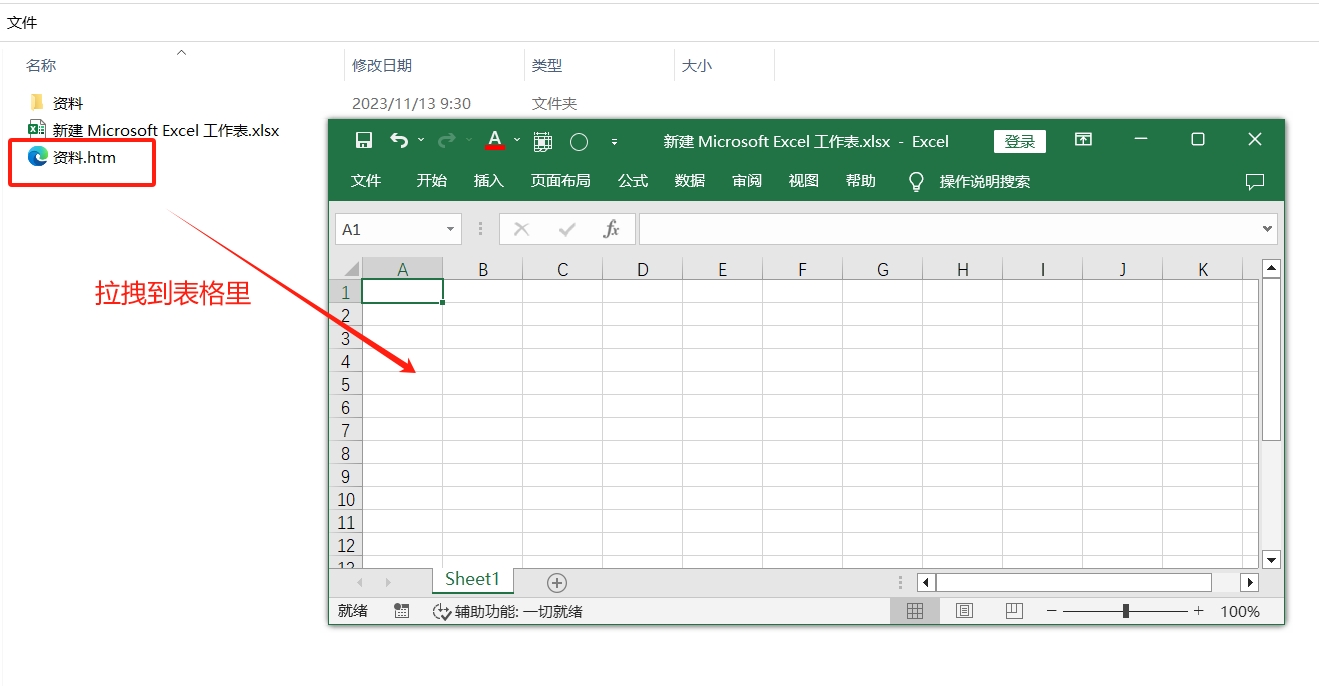Expand the Font Color dropdown arrow

pos(516,141)
